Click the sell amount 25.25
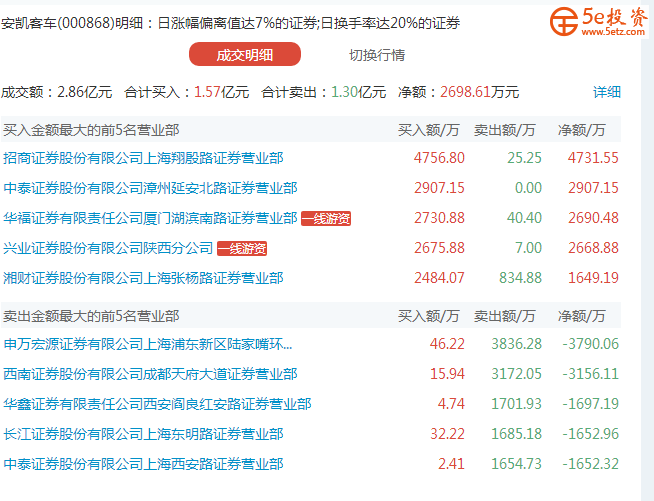Image resolution: width=654 pixels, height=501 pixels. (524, 158)
